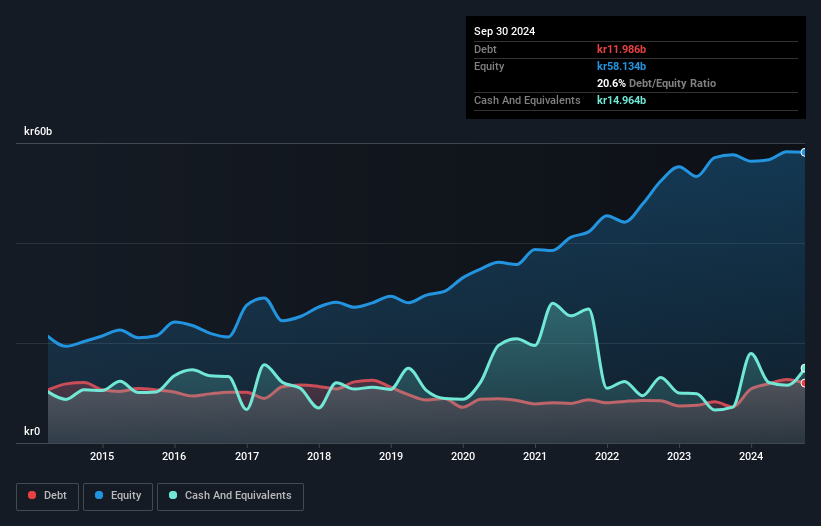Click the 2017 x-axis label
Screen dimensions: 821x526
[x=247, y=456]
